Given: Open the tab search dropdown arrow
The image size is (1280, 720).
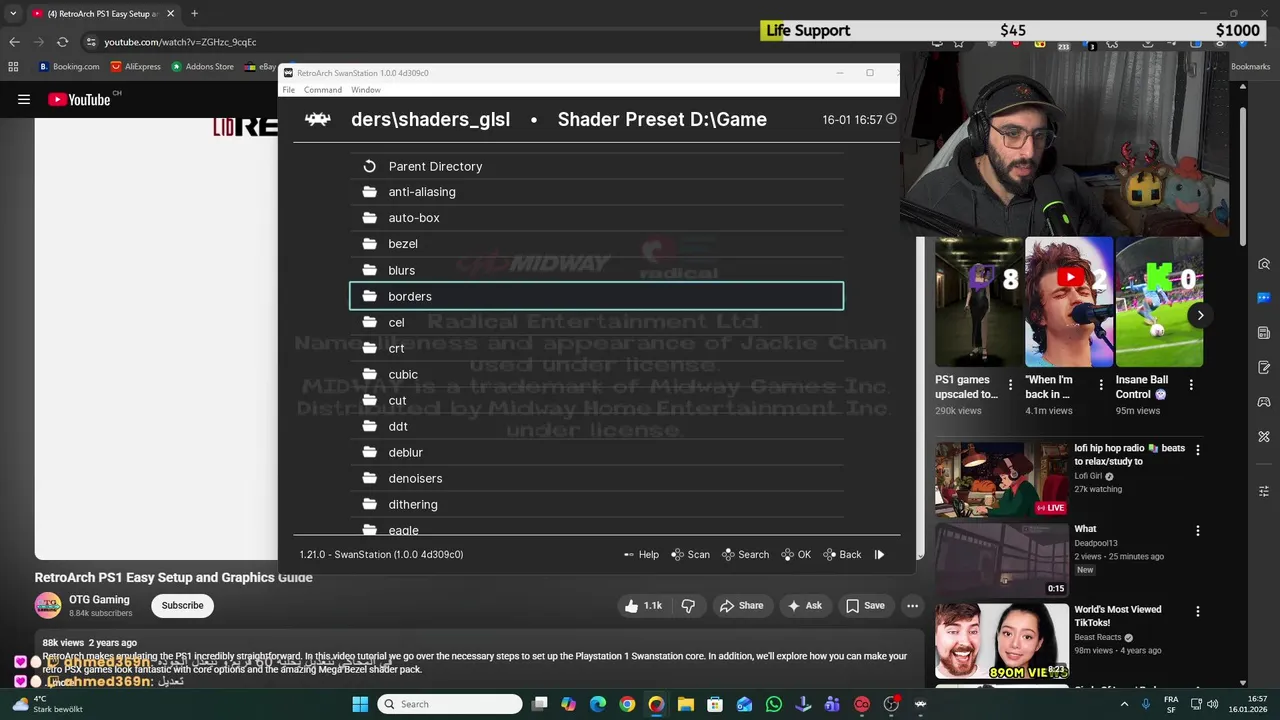Looking at the screenshot, I should pyautogui.click(x=13, y=14).
